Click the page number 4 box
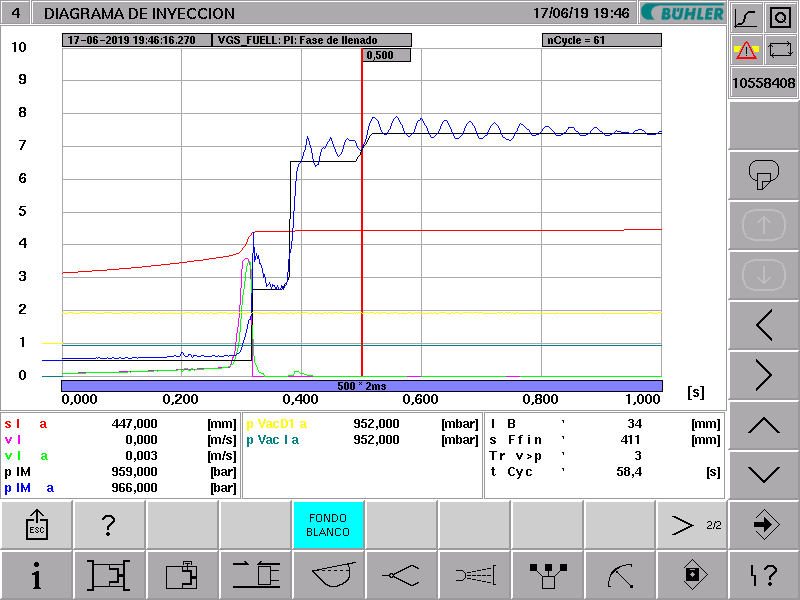Image resolution: width=800 pixels, height=600 pixels. [16, 12]
